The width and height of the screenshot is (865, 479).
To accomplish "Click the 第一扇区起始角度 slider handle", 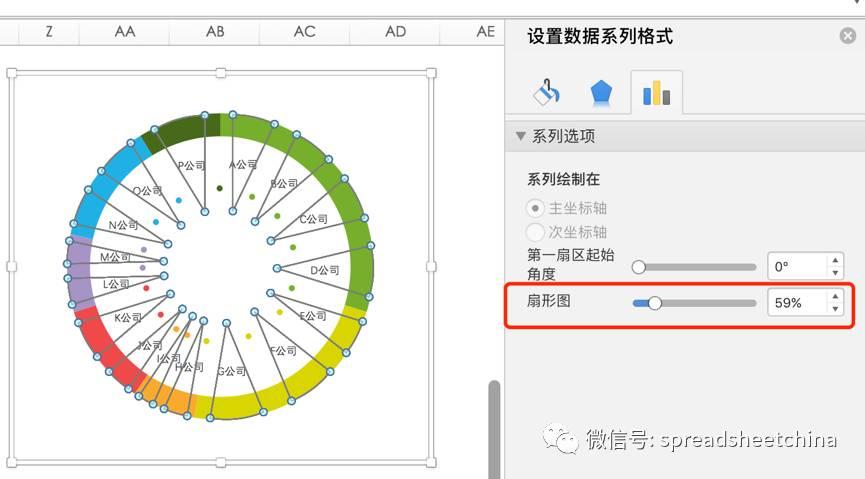I will [639, 267].
